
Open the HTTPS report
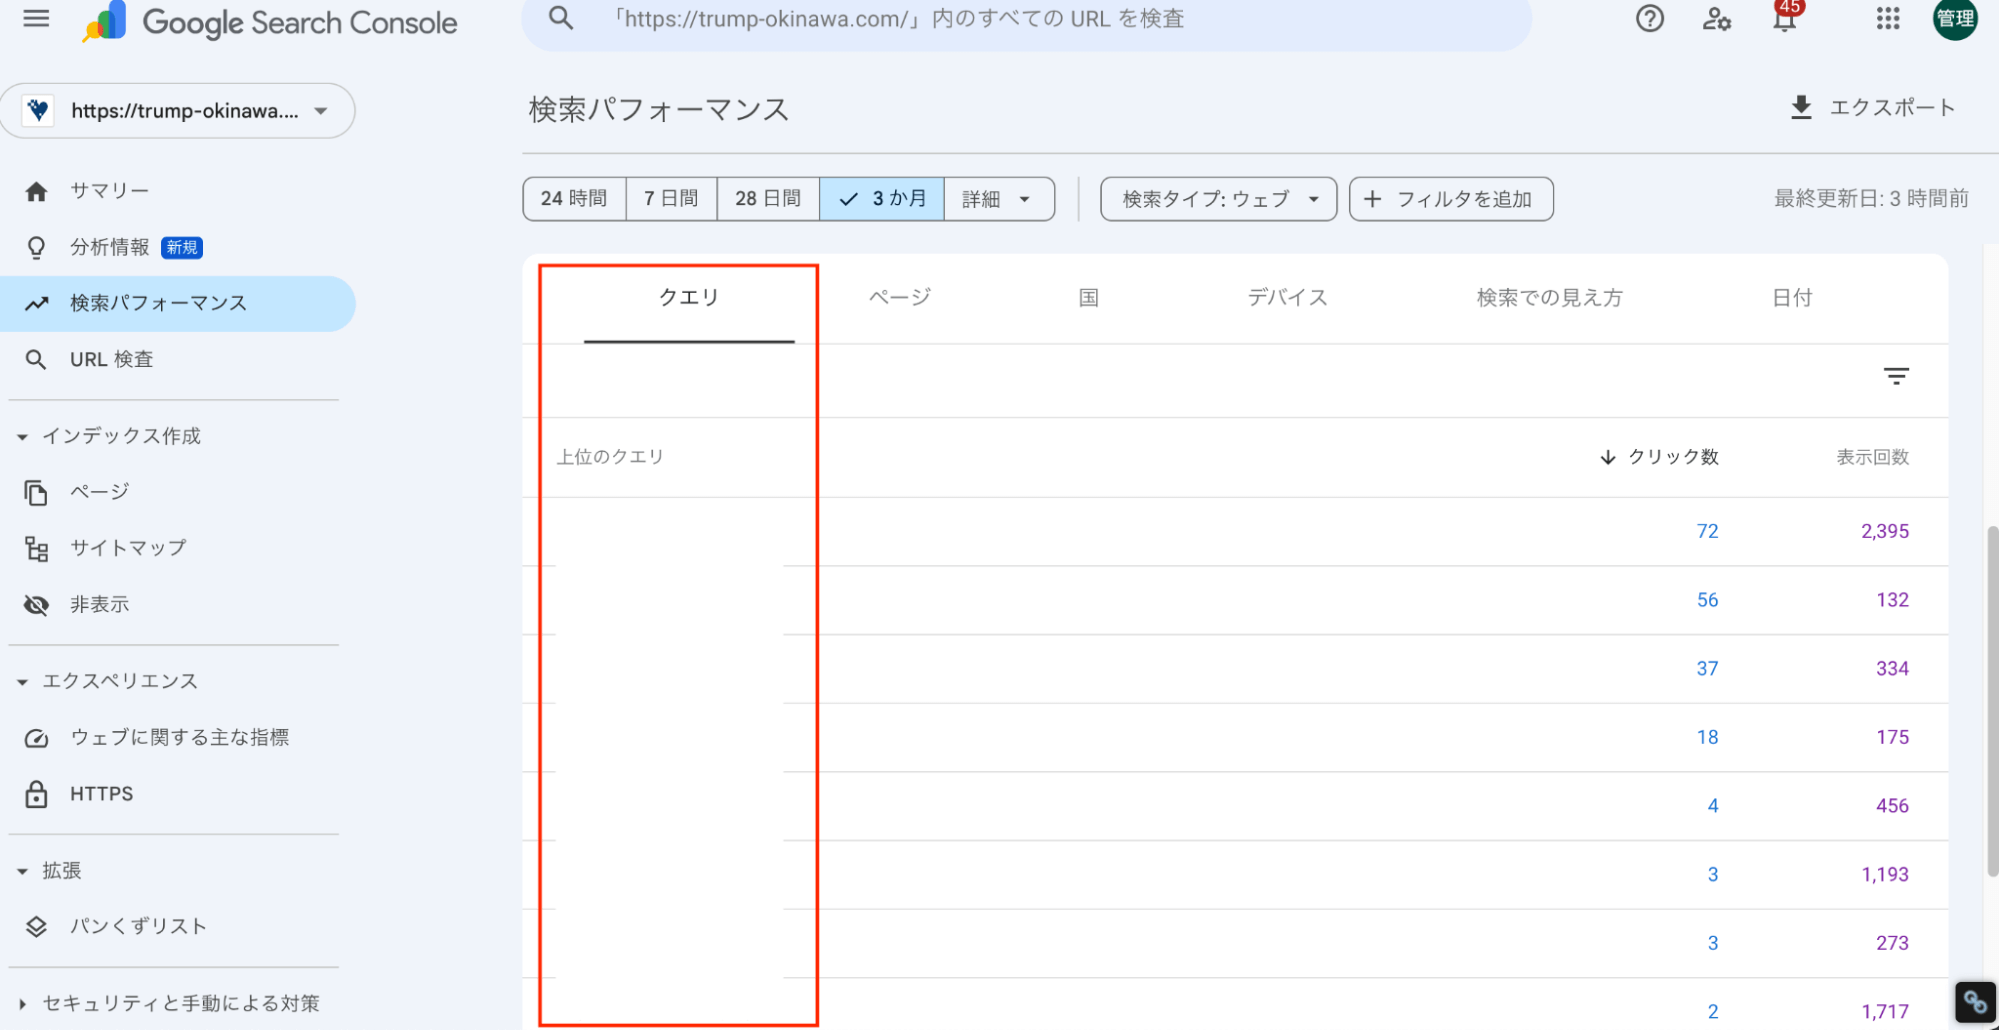point(100,793)
